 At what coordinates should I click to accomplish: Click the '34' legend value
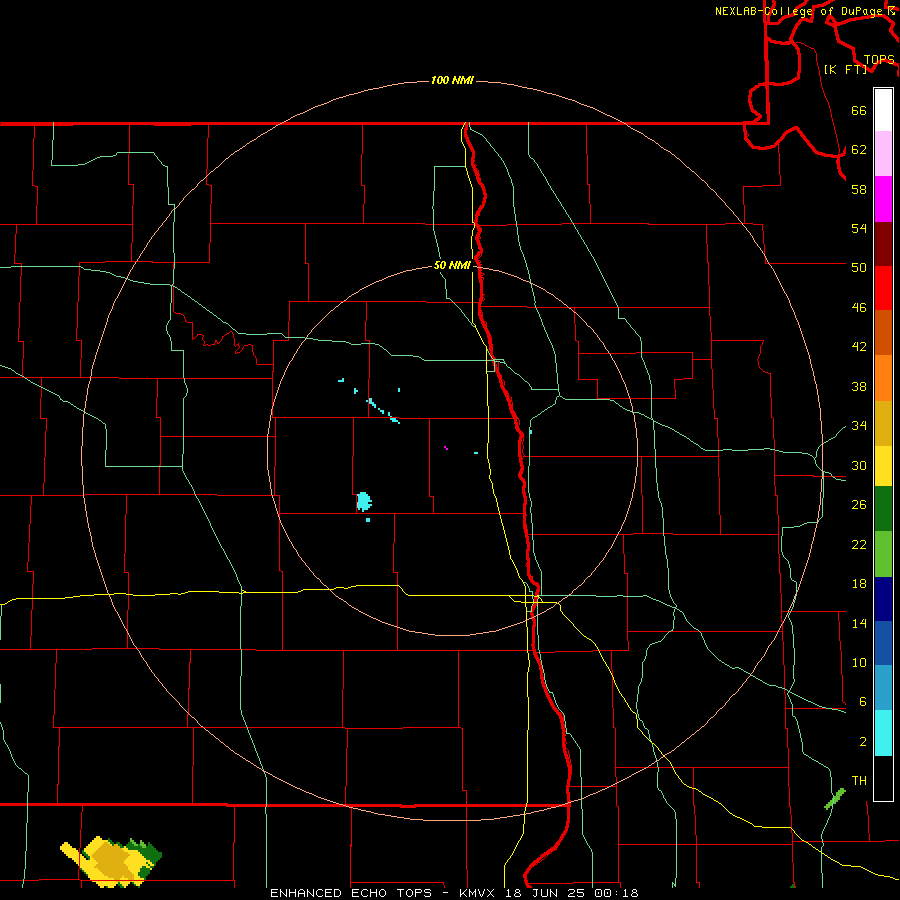859,425
